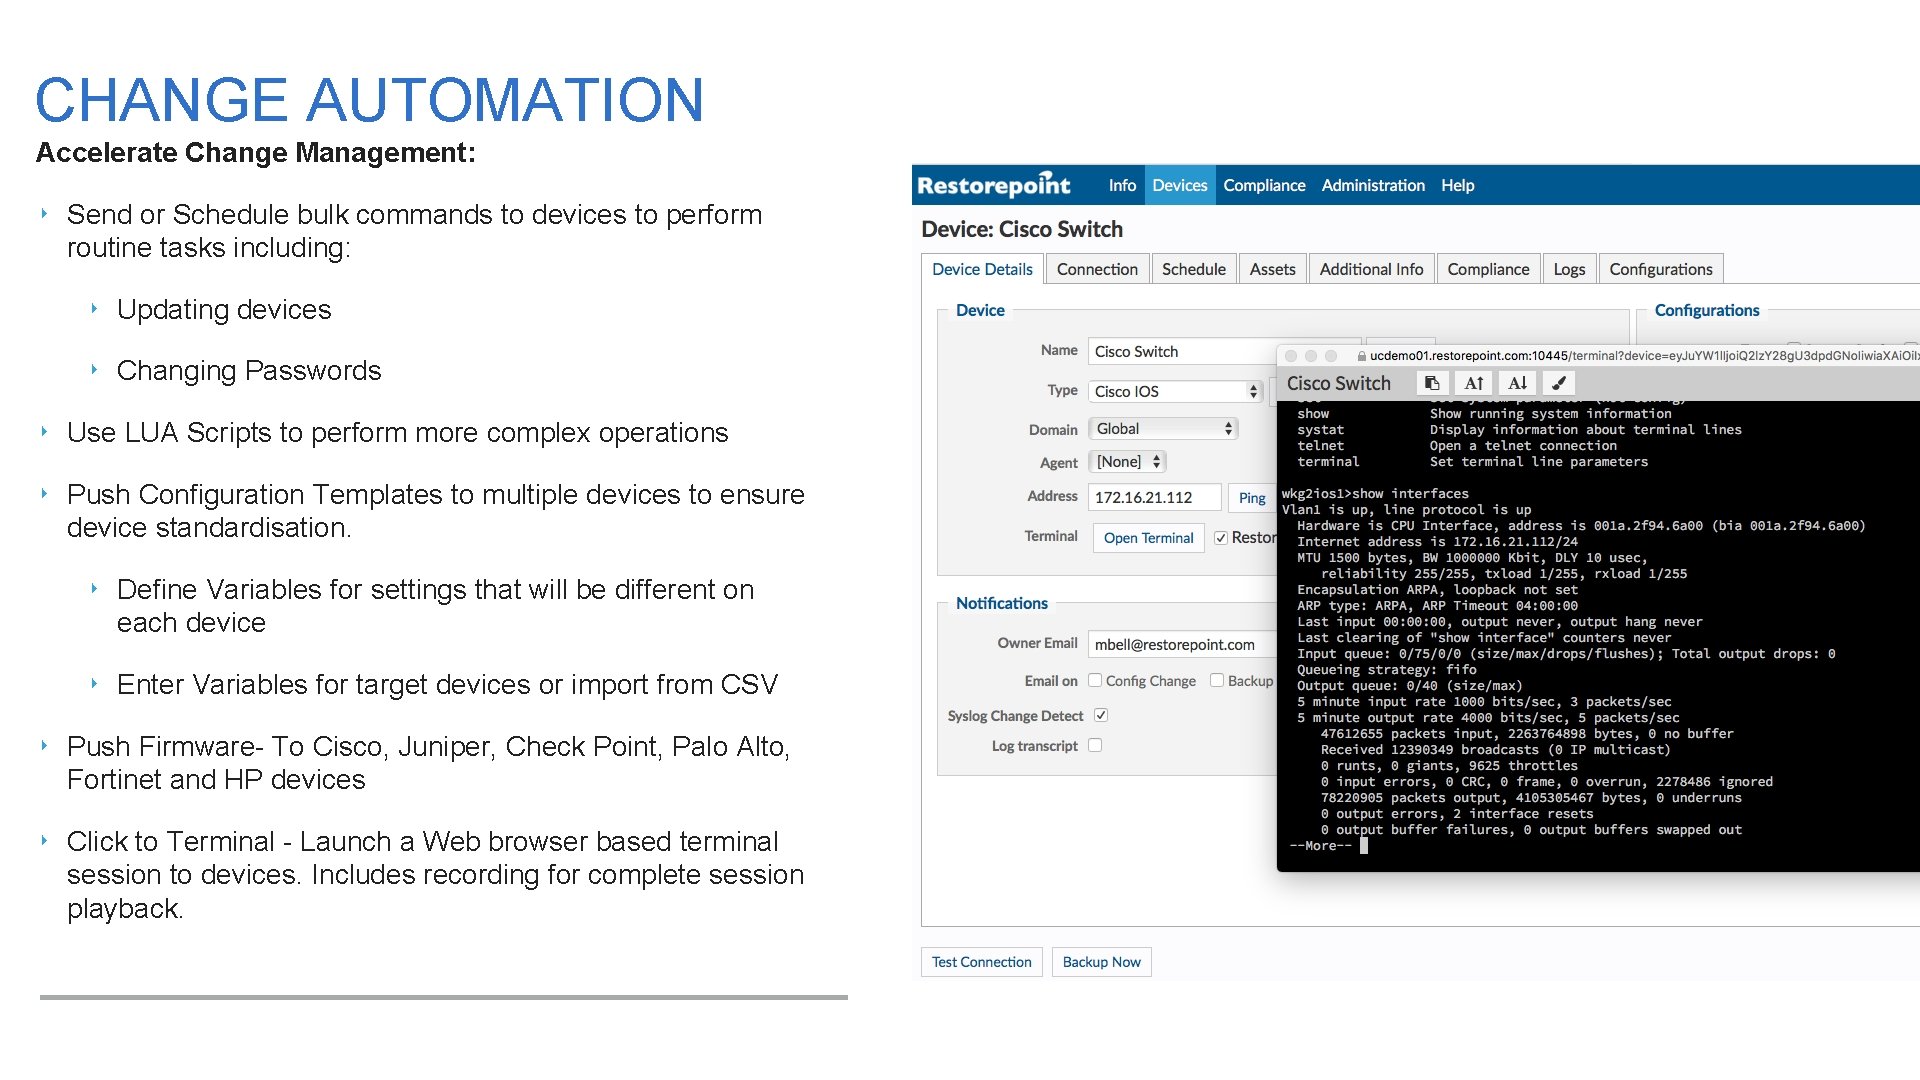Click the Restorepoint logo
The image size is (1920, 1080).
(994, 185)
